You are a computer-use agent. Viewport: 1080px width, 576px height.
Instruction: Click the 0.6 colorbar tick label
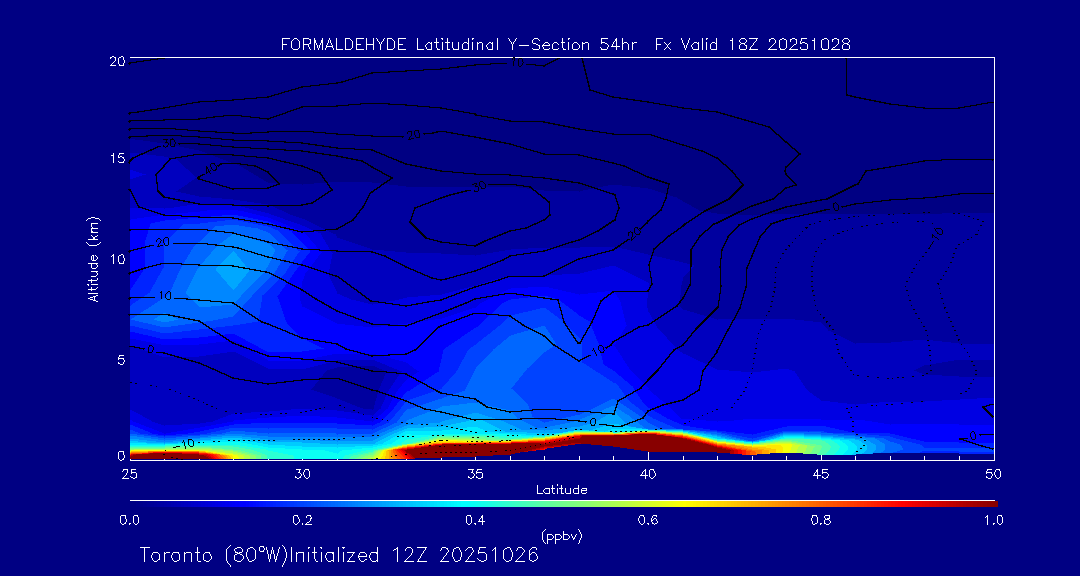coord(648,520)
